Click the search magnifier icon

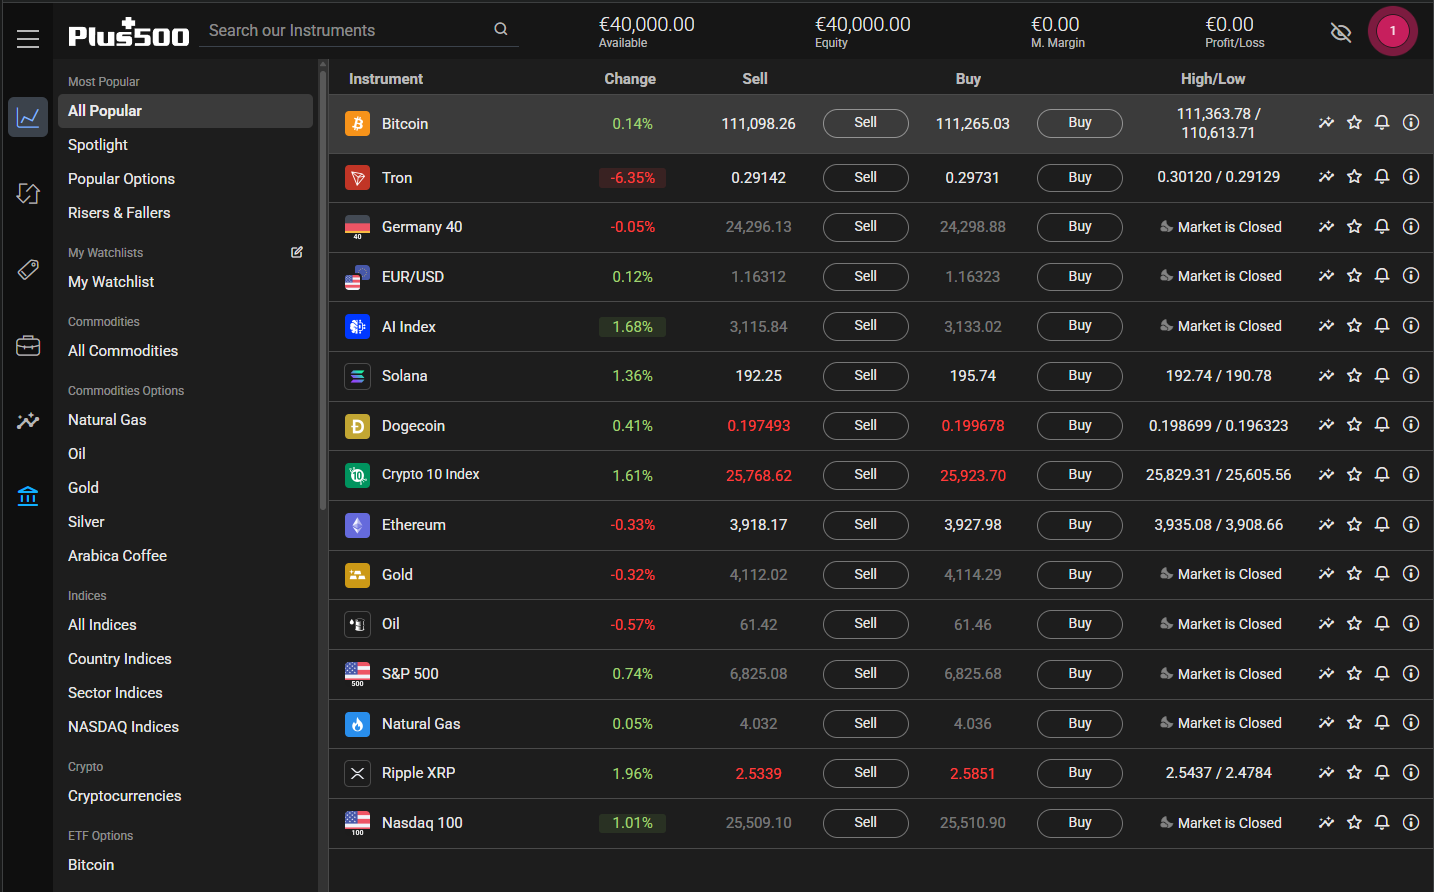click(501, 30)
